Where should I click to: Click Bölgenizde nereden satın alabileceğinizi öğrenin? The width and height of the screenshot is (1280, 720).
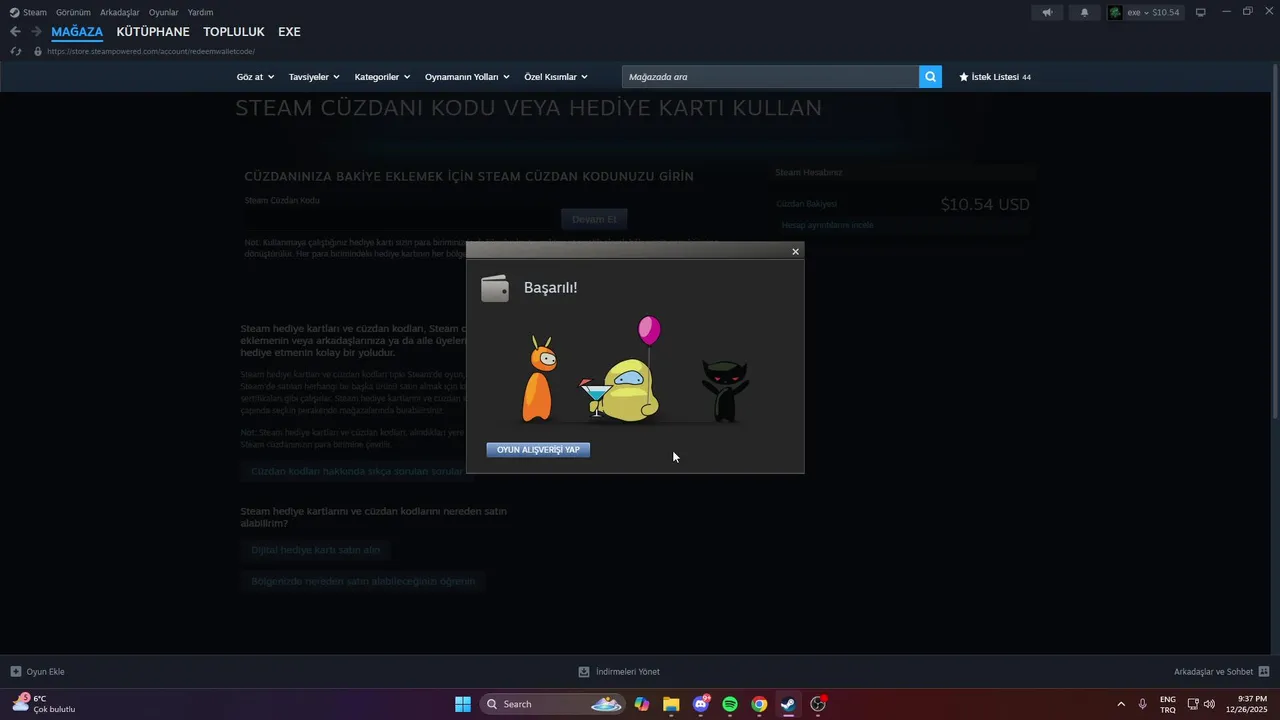(363, 581)
